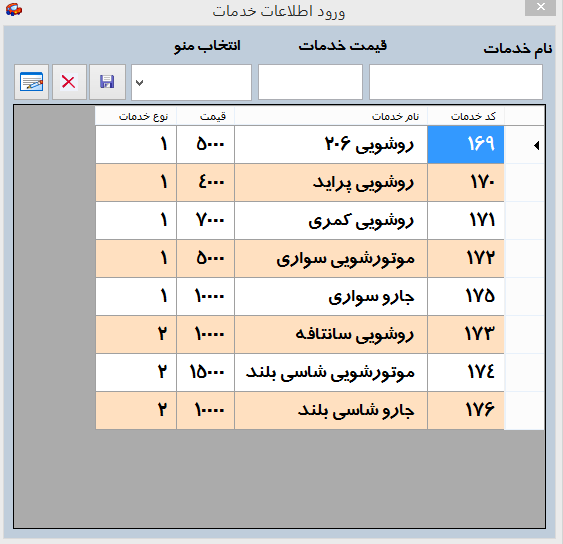
Task: Open the انتخاب منو dropdown arrow
Action: click(x=140, y=83)
